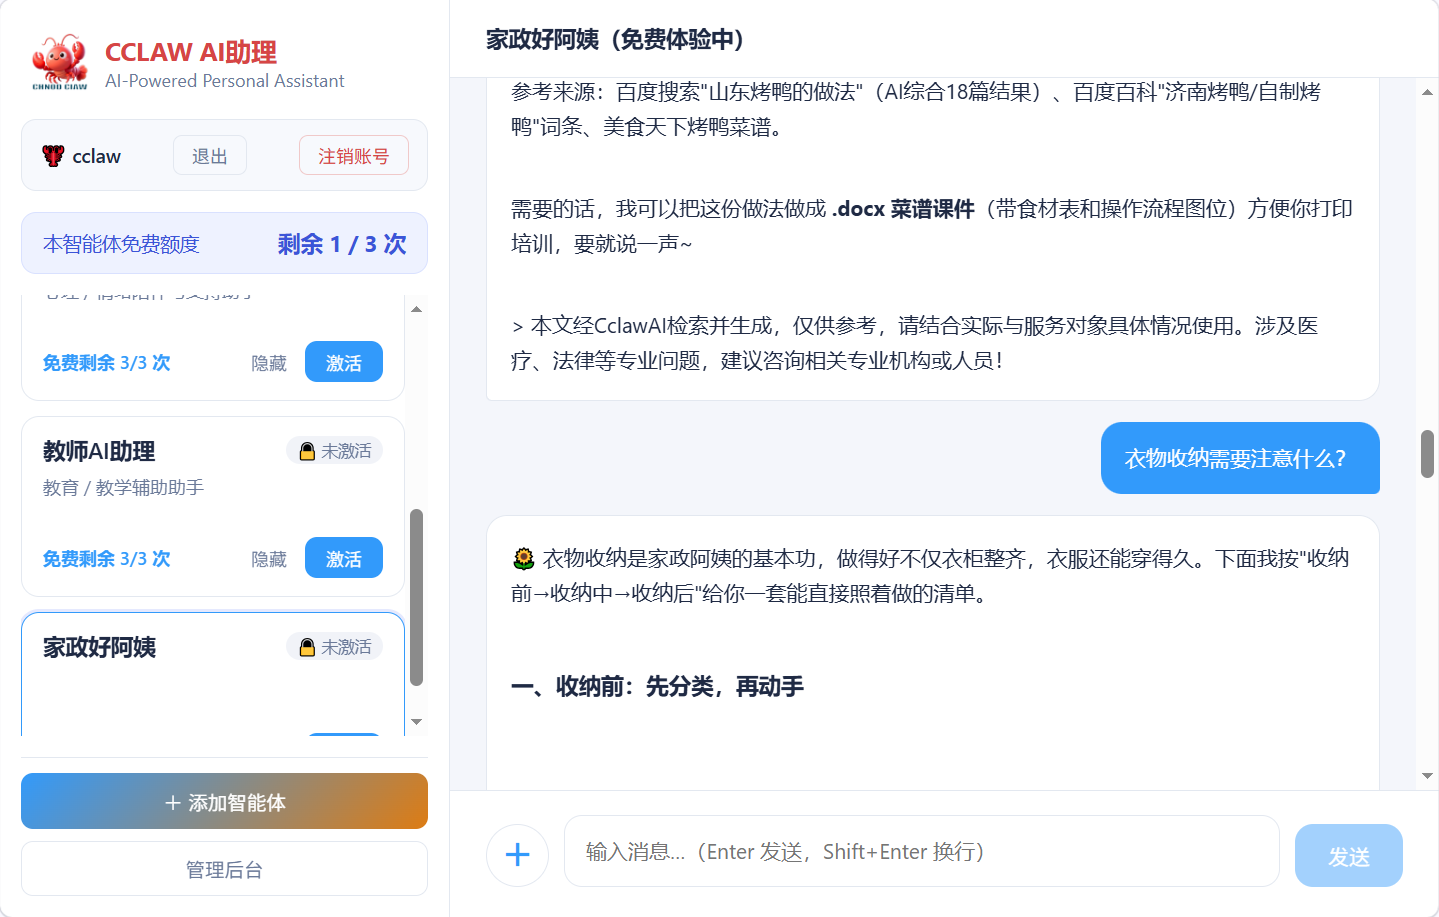
Task: Click the cclaw username text
Action: pyautogui.click(x=97, y=156)
